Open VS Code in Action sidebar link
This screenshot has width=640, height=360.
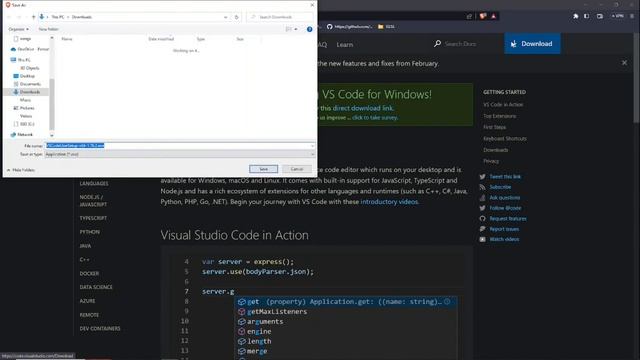coord(503,105)
